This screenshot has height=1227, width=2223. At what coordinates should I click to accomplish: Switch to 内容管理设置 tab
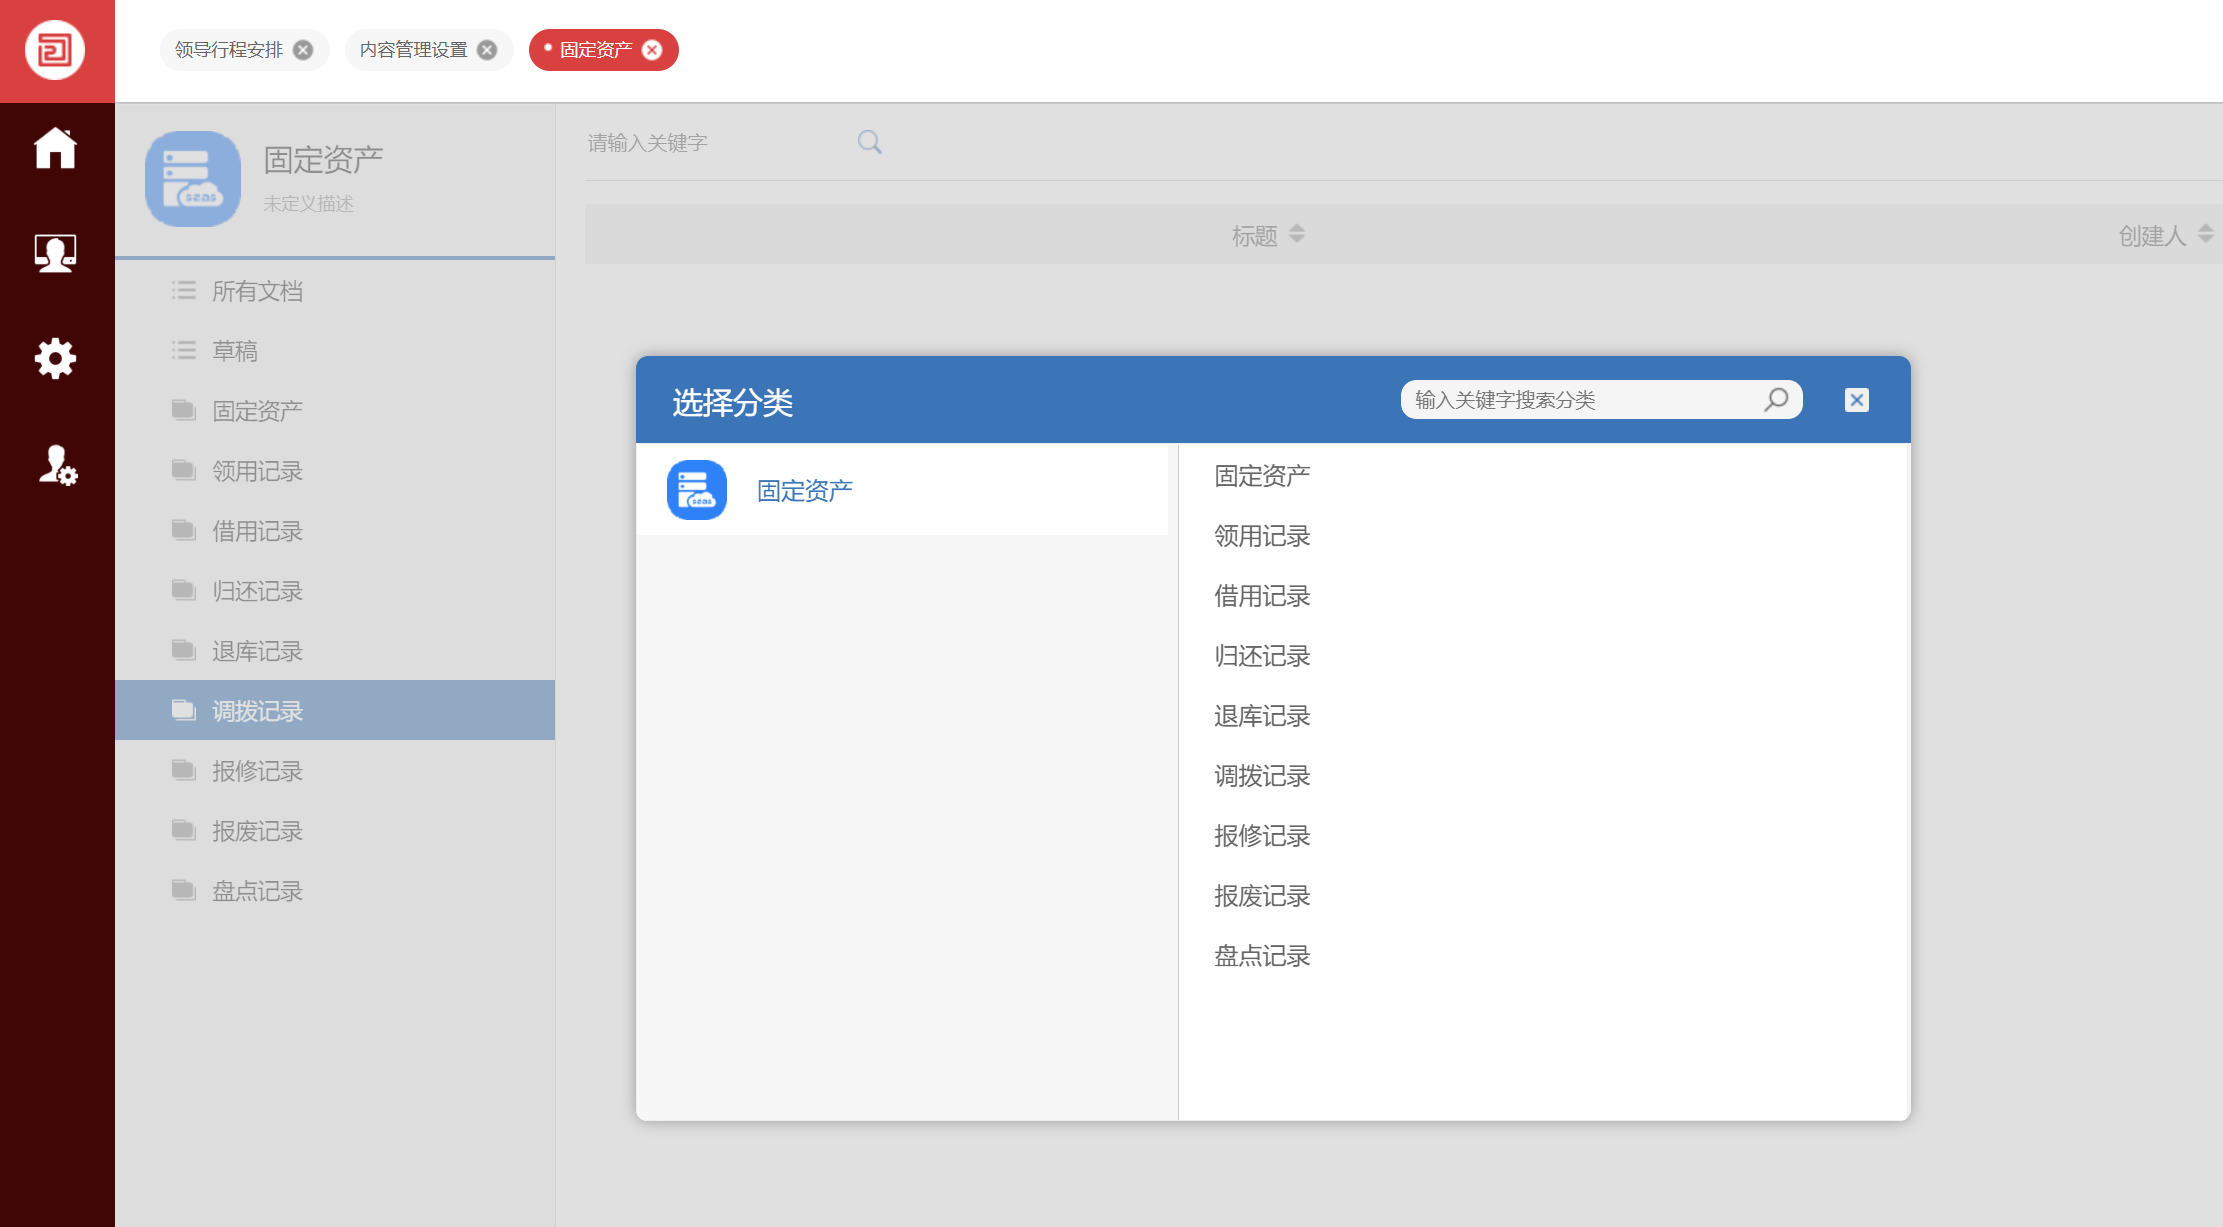click(413, 50)
